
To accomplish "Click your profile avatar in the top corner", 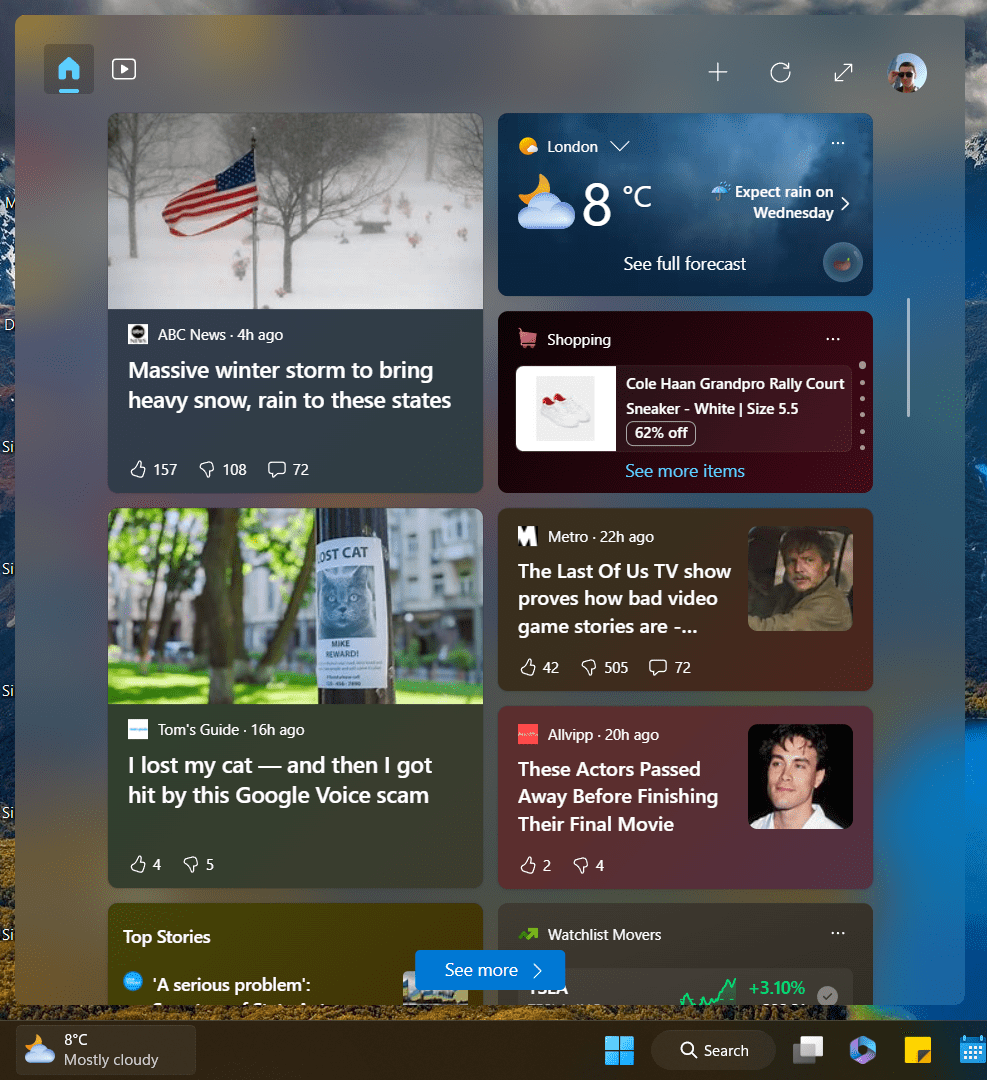I will coord(907,72).
